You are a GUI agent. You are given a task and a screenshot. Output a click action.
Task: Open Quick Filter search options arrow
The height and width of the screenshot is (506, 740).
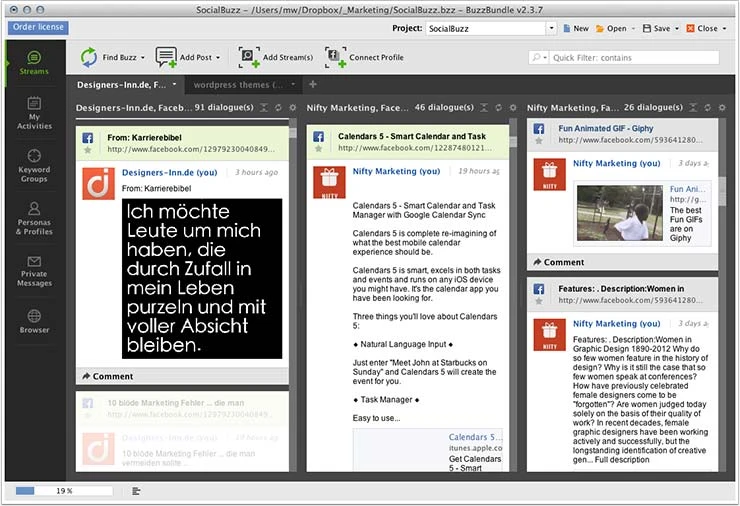(545, 58)
